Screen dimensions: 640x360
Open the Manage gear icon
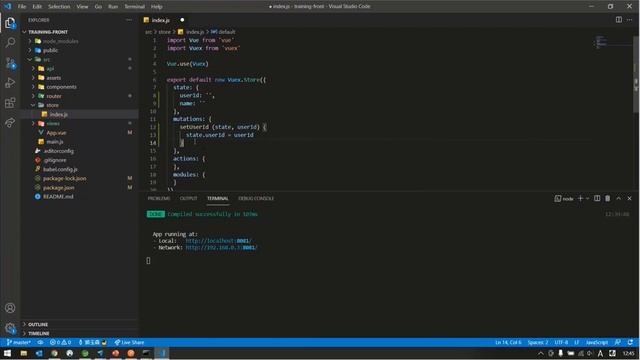[x=10, y=328]
